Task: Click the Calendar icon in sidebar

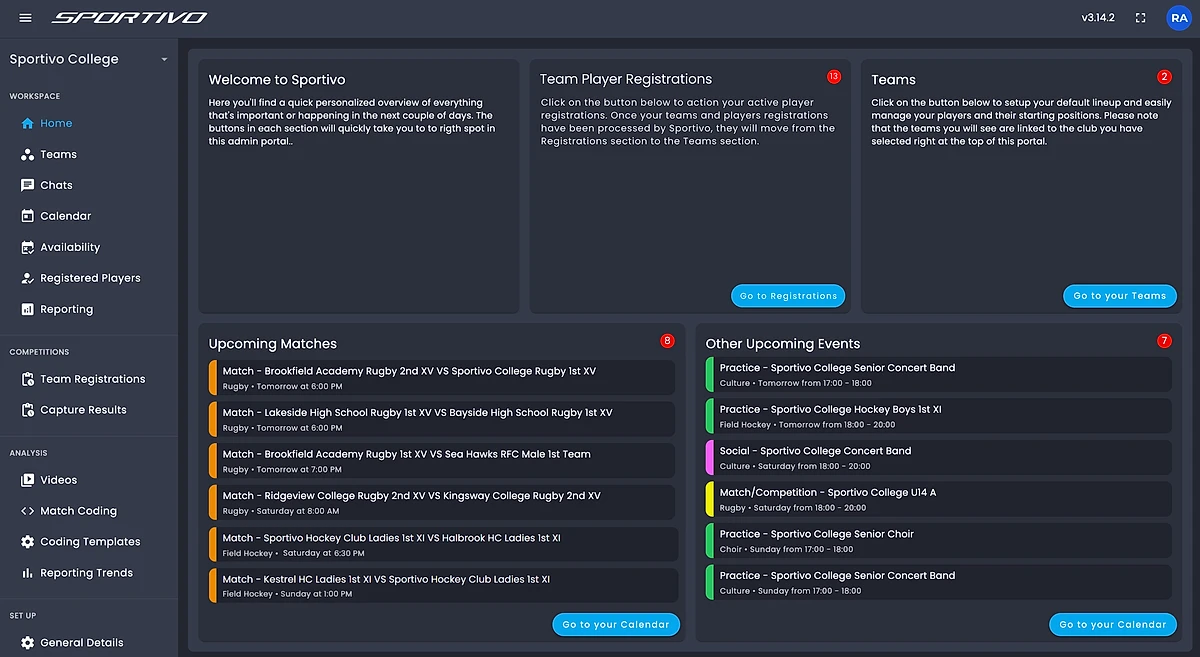Action: (x=28, y=216)
